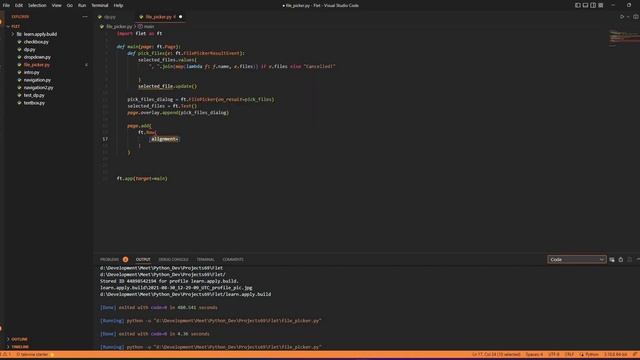Run Python file using editor play icon
Screen dimensions: 640x360
(x=622, y=17)
